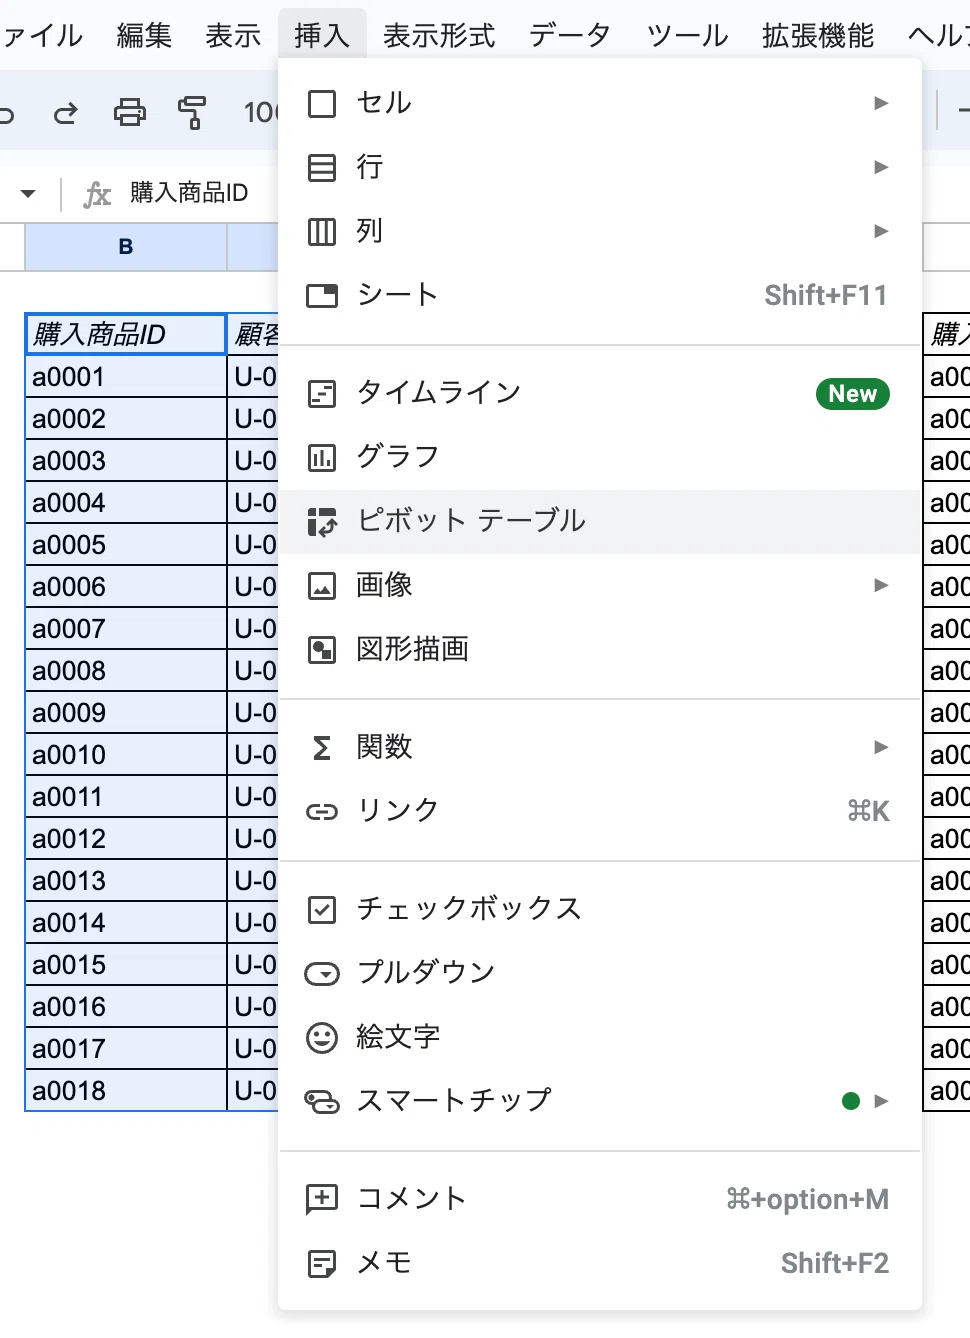970x1338 pixels.
Task: Click the グラフ chart icon
Action: [x=322, y=457]
